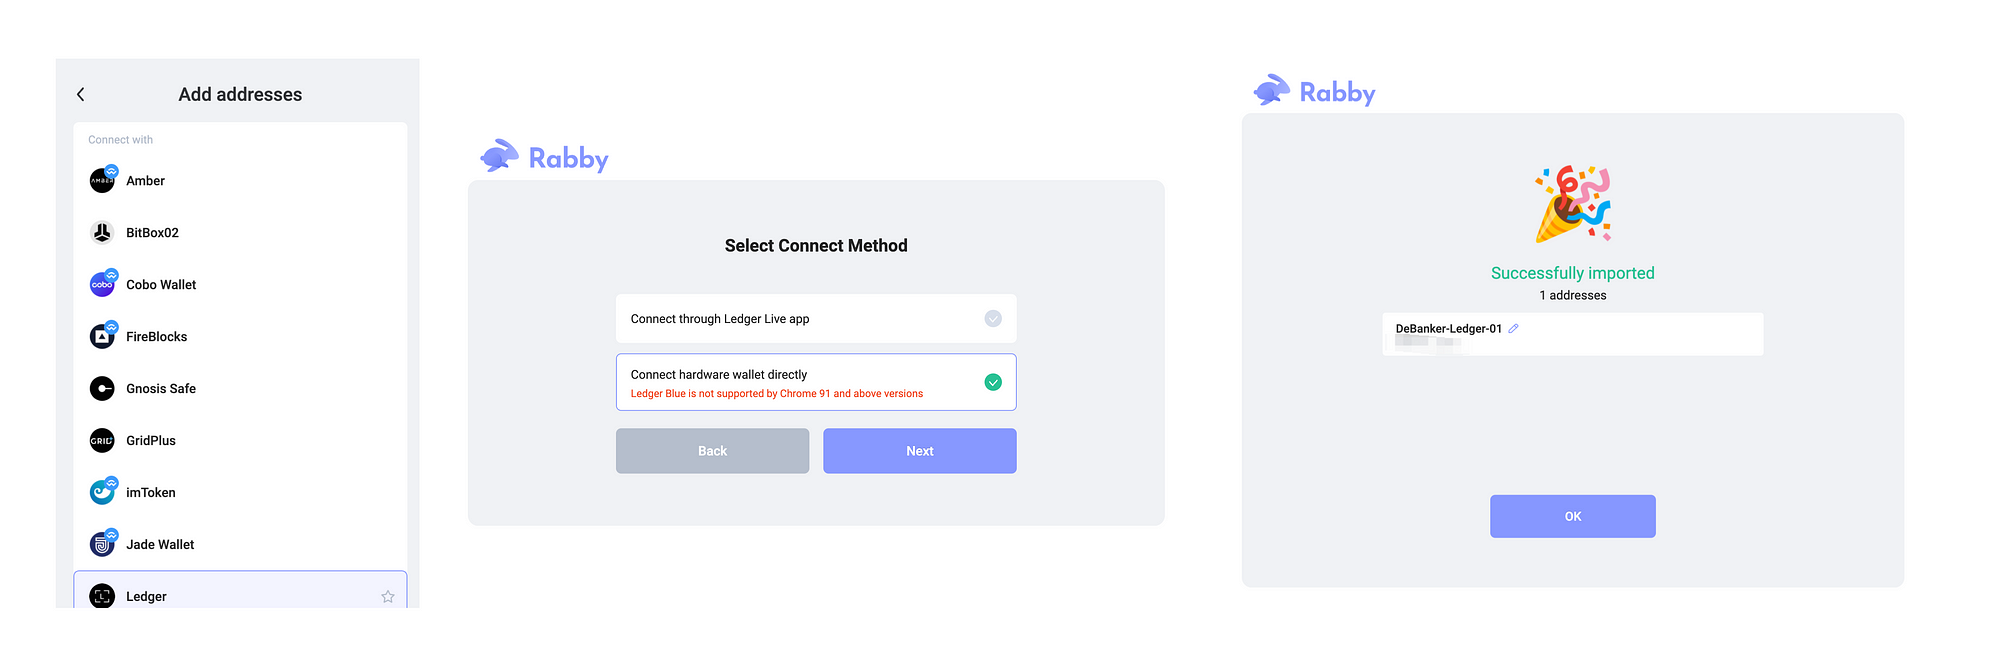Select Connect hardware wallet directly option
Screen dimensions: 2000x667
click(816, 381)
